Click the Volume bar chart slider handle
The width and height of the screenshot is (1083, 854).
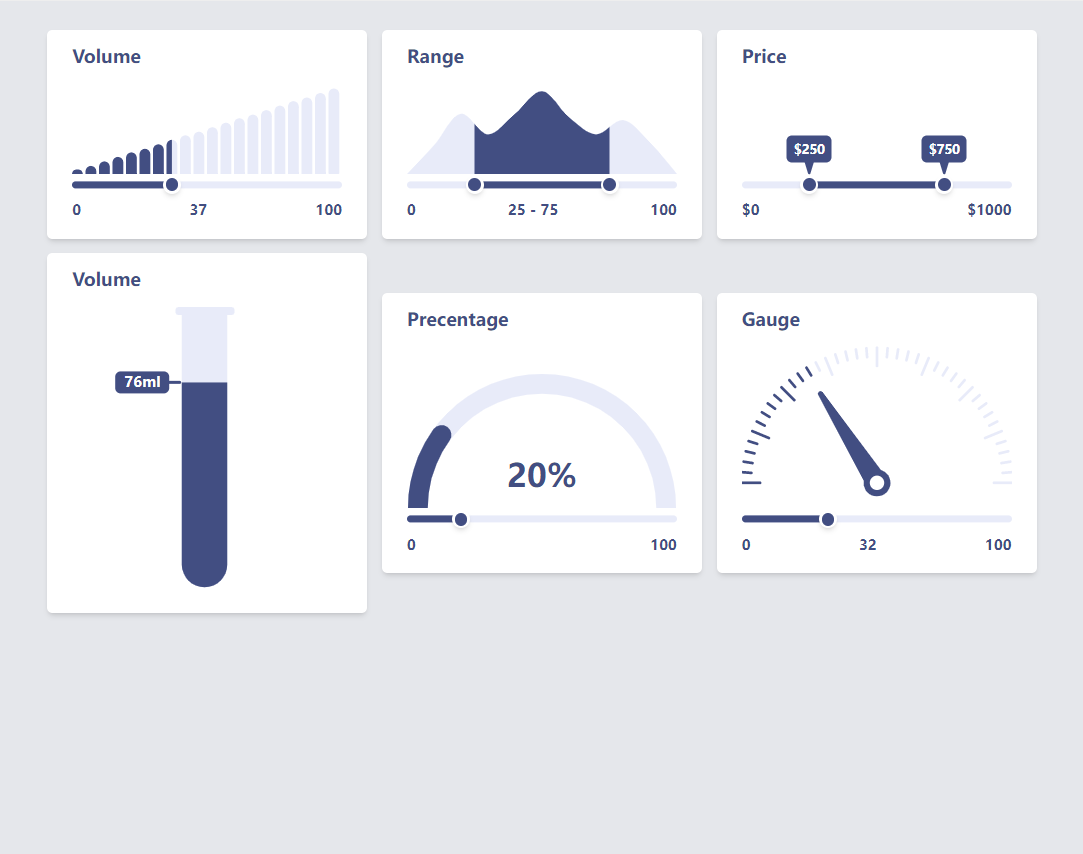pyautogui.click(x=172, y=184)
